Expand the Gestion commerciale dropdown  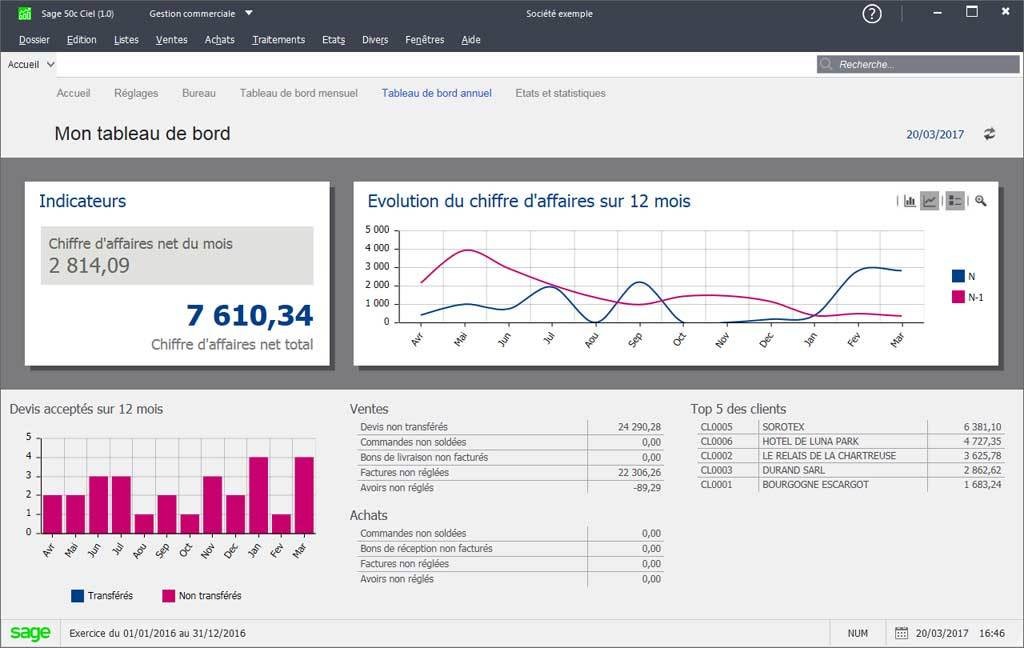click(x=248, y=14)
